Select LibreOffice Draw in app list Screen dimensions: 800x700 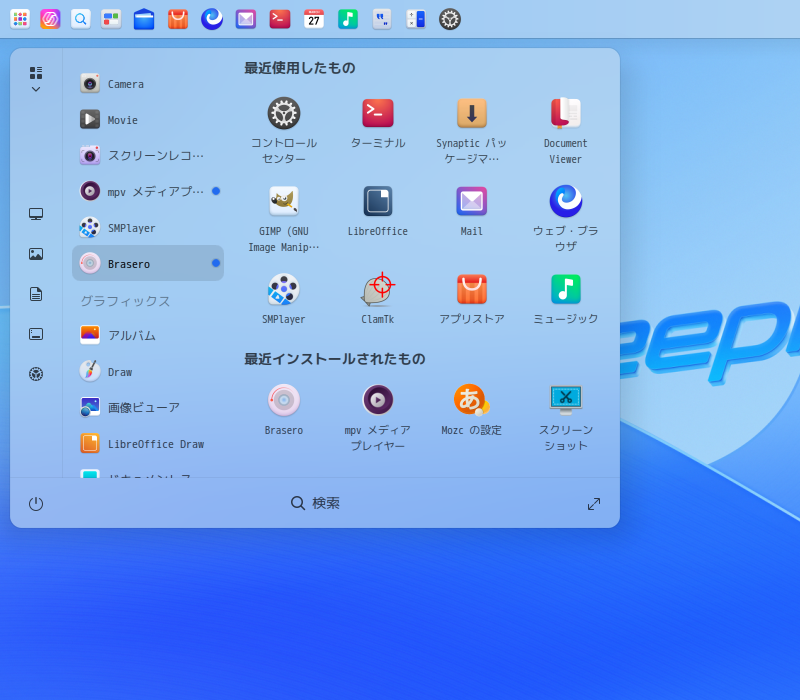click(x=148, y=444)
